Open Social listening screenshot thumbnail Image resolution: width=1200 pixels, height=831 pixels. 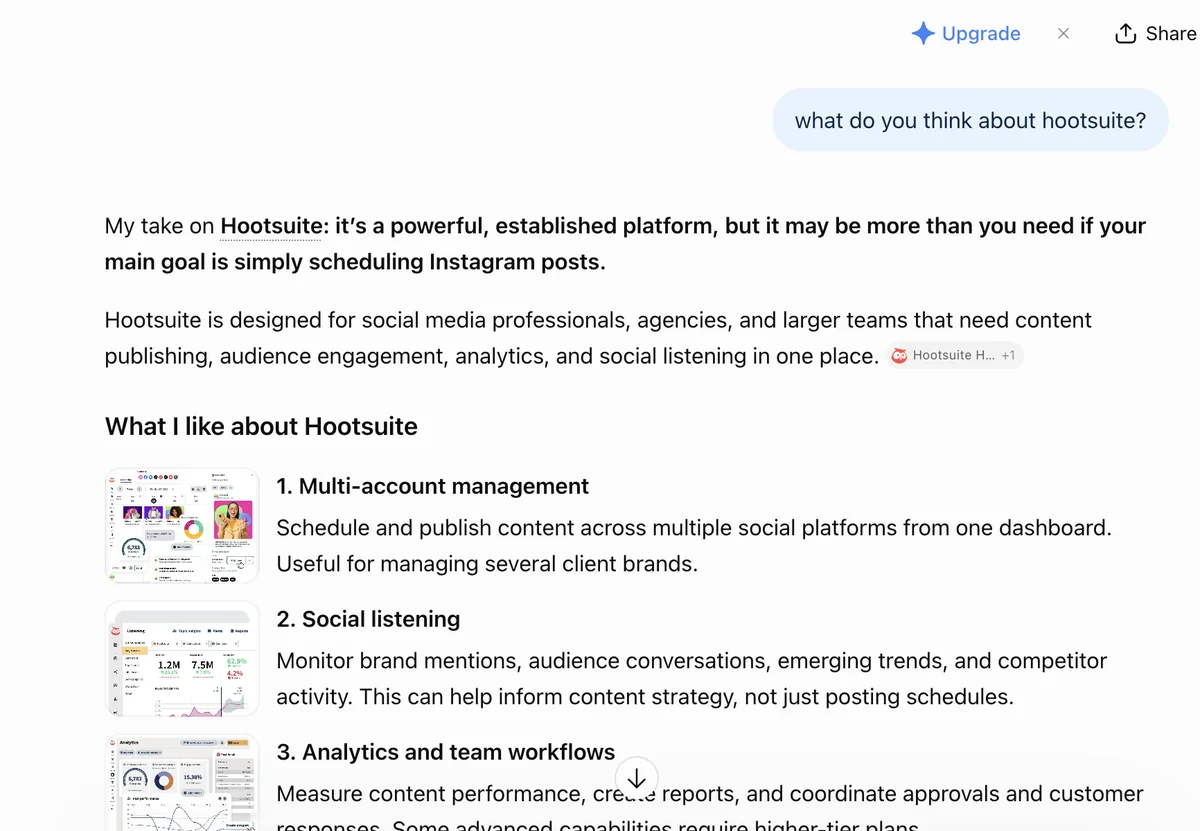click(x=182, y=659)
